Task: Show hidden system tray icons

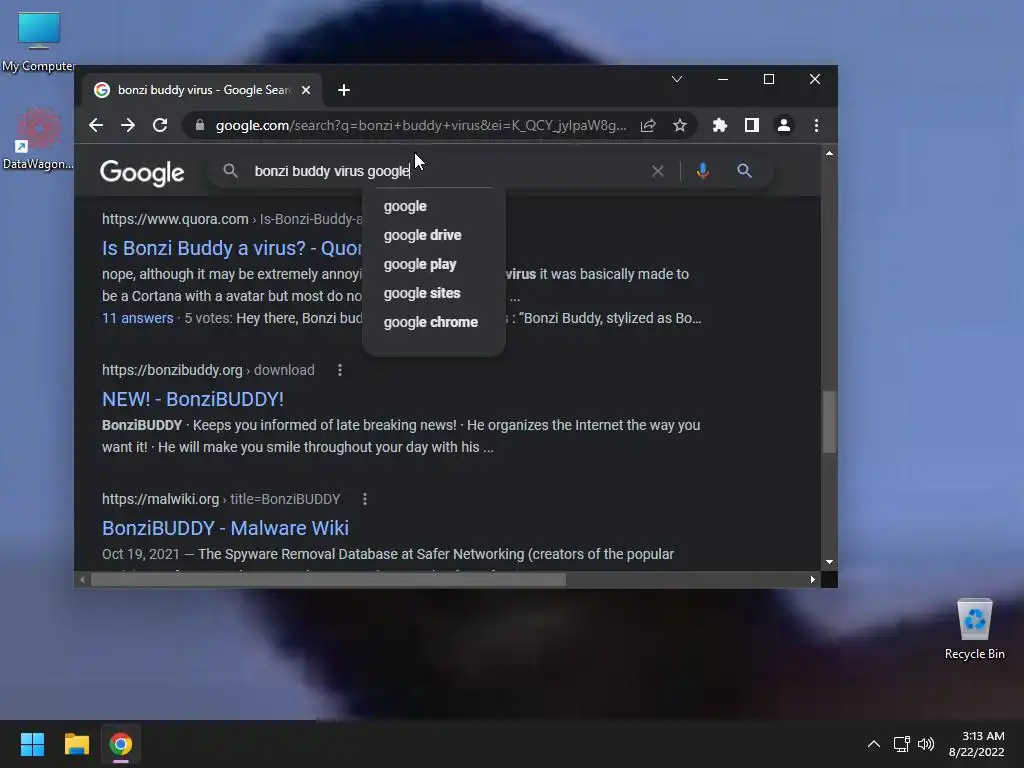Action: pyautogui.click(x=874, y=744)
